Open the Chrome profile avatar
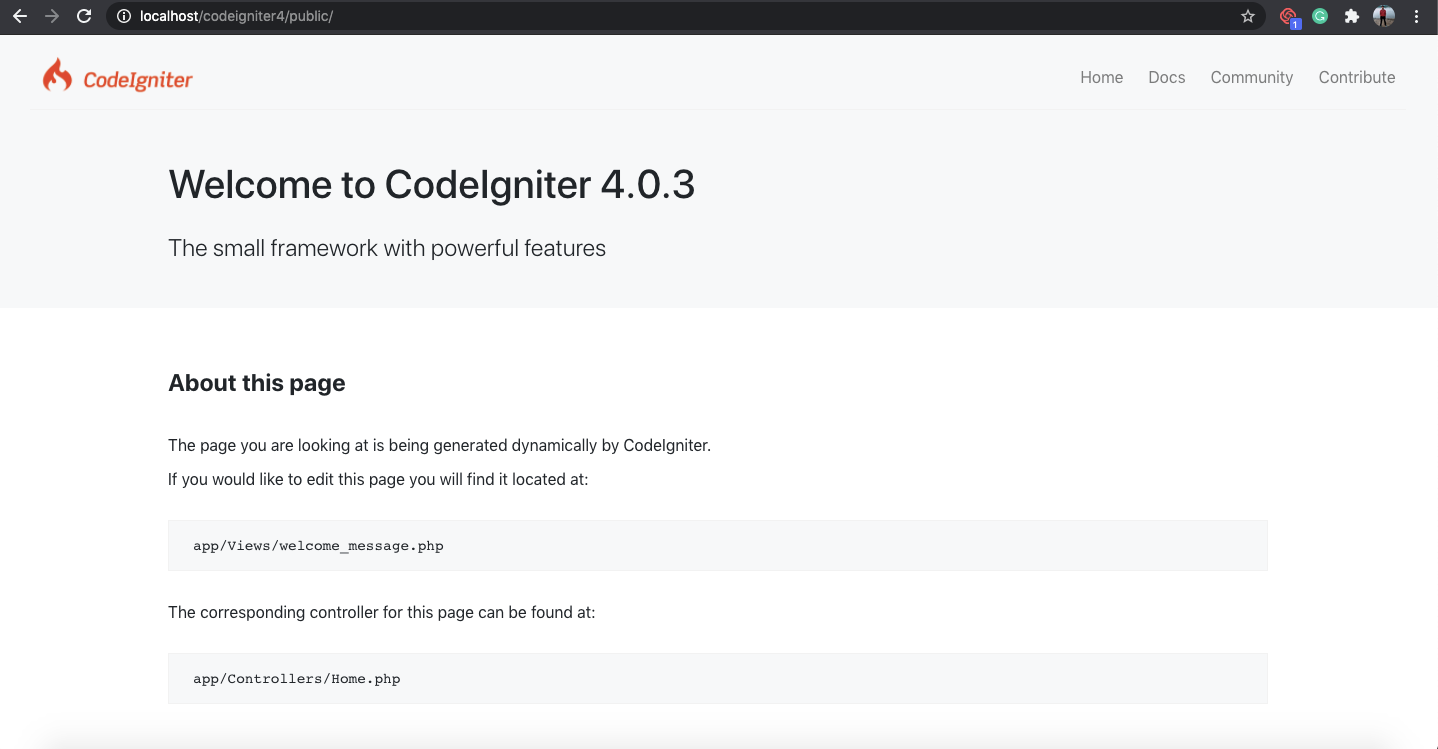Image resolution: width=1438 pixels, height=749 pixels. (x=1384, y=16)
